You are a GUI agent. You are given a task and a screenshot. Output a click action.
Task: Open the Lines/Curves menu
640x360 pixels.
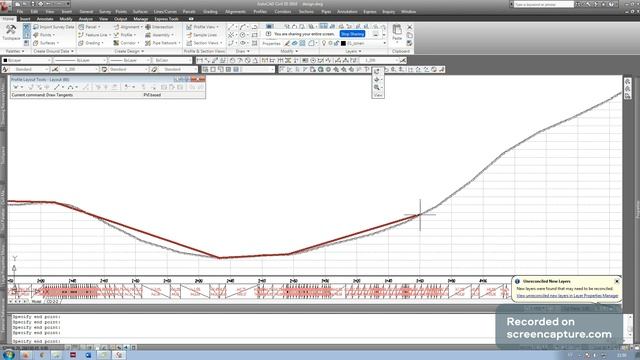pos(165,11)
